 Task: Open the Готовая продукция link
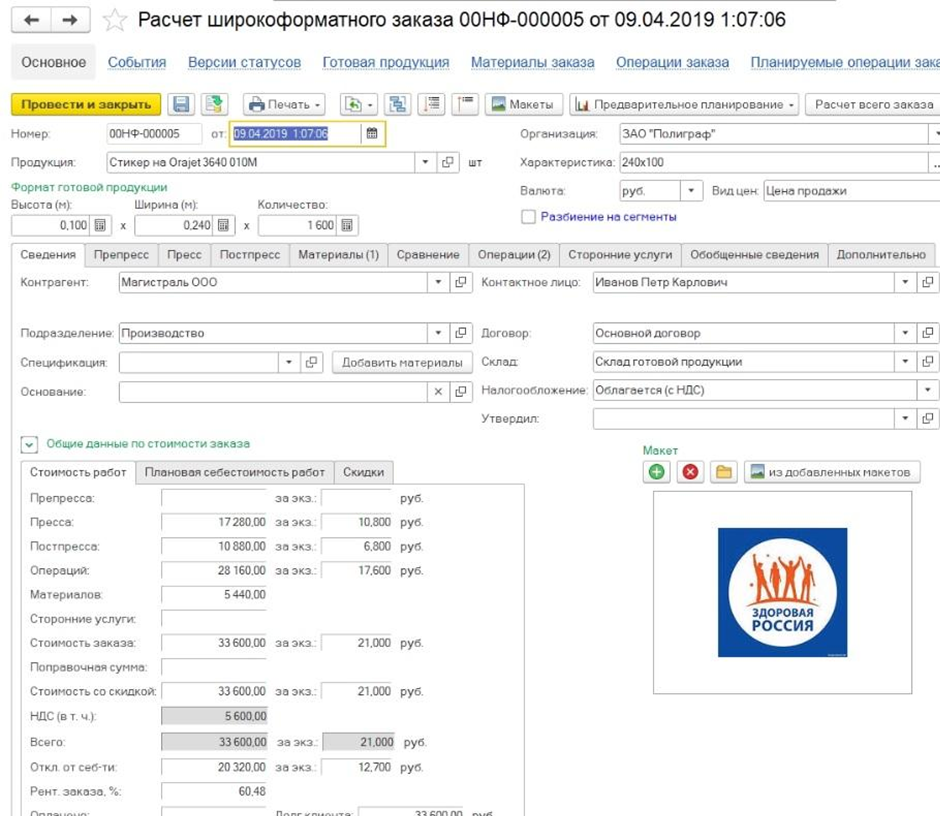pyautogui.click(x=385, y=62)
